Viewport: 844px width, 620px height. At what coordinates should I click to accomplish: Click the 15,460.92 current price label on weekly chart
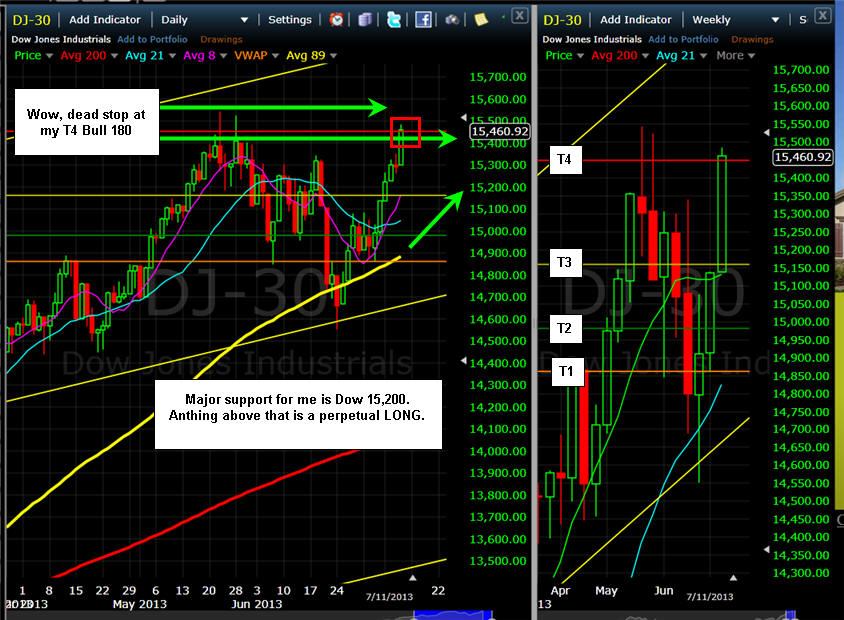[x=803, y=157]
